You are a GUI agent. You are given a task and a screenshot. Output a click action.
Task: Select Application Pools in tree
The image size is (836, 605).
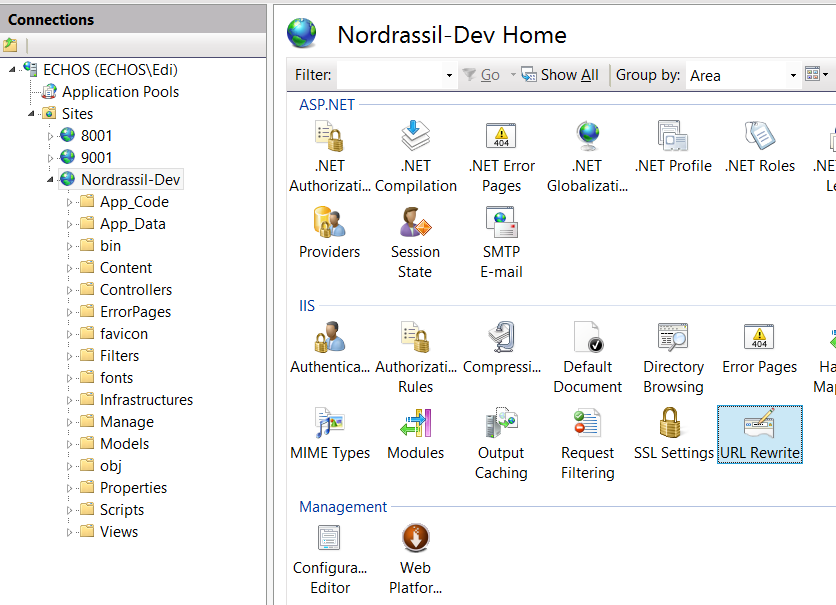tap(120, 92)
